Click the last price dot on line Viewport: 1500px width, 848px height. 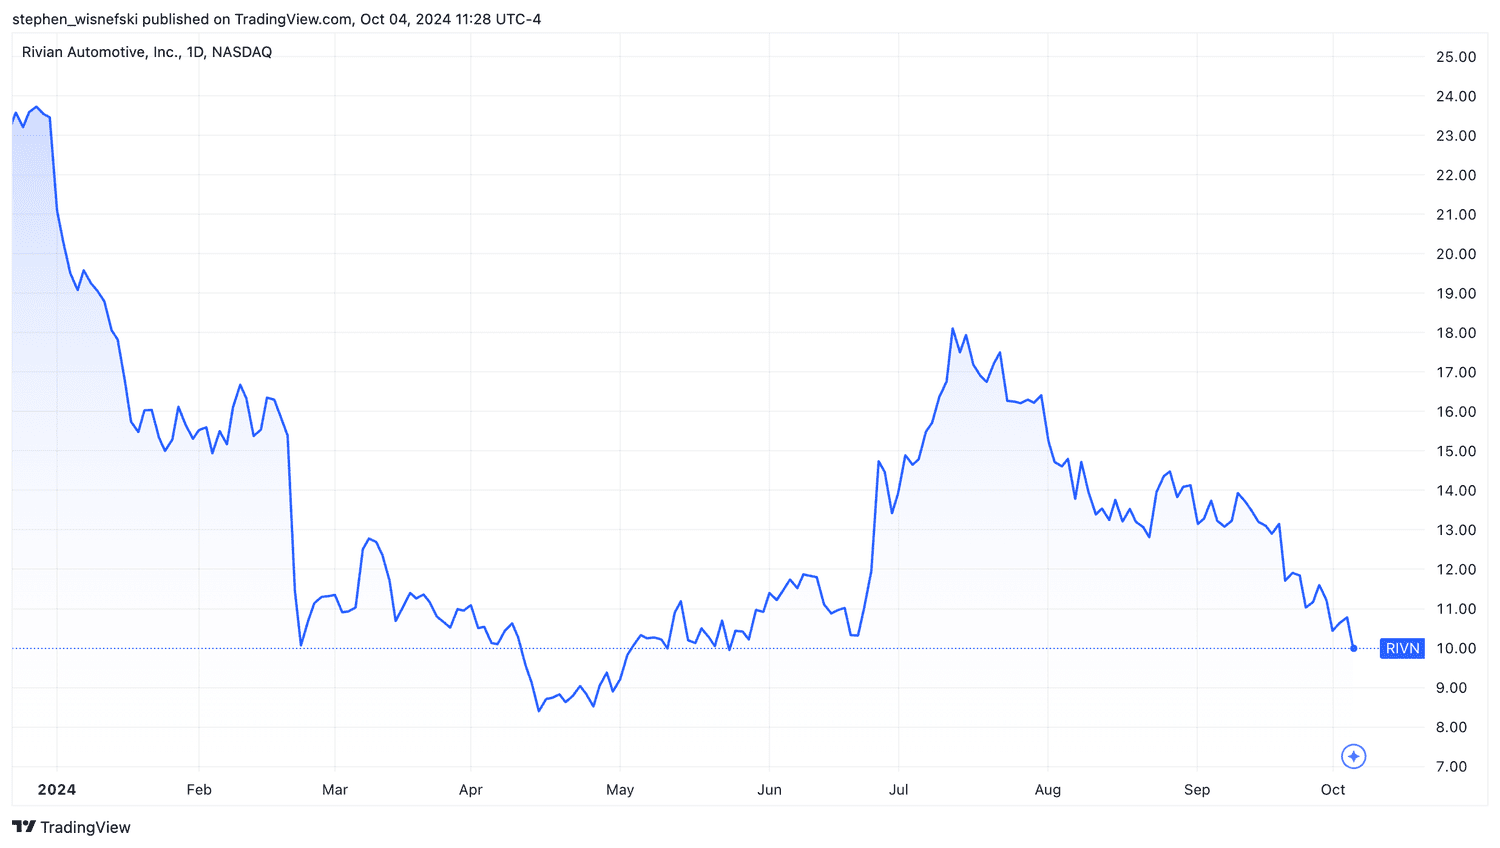[1354, 648]
